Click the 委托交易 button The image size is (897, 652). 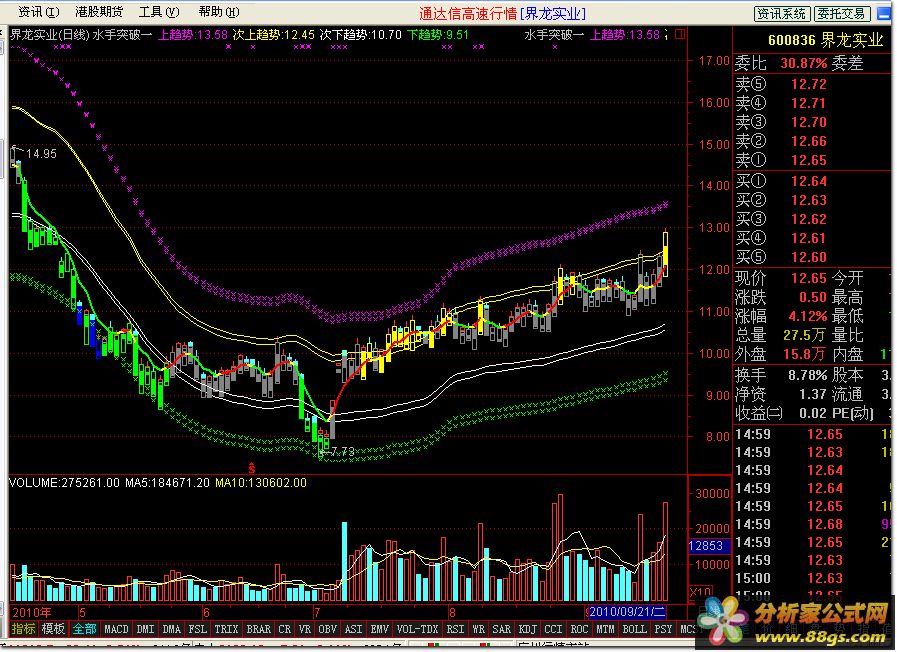tap(842, 14)
